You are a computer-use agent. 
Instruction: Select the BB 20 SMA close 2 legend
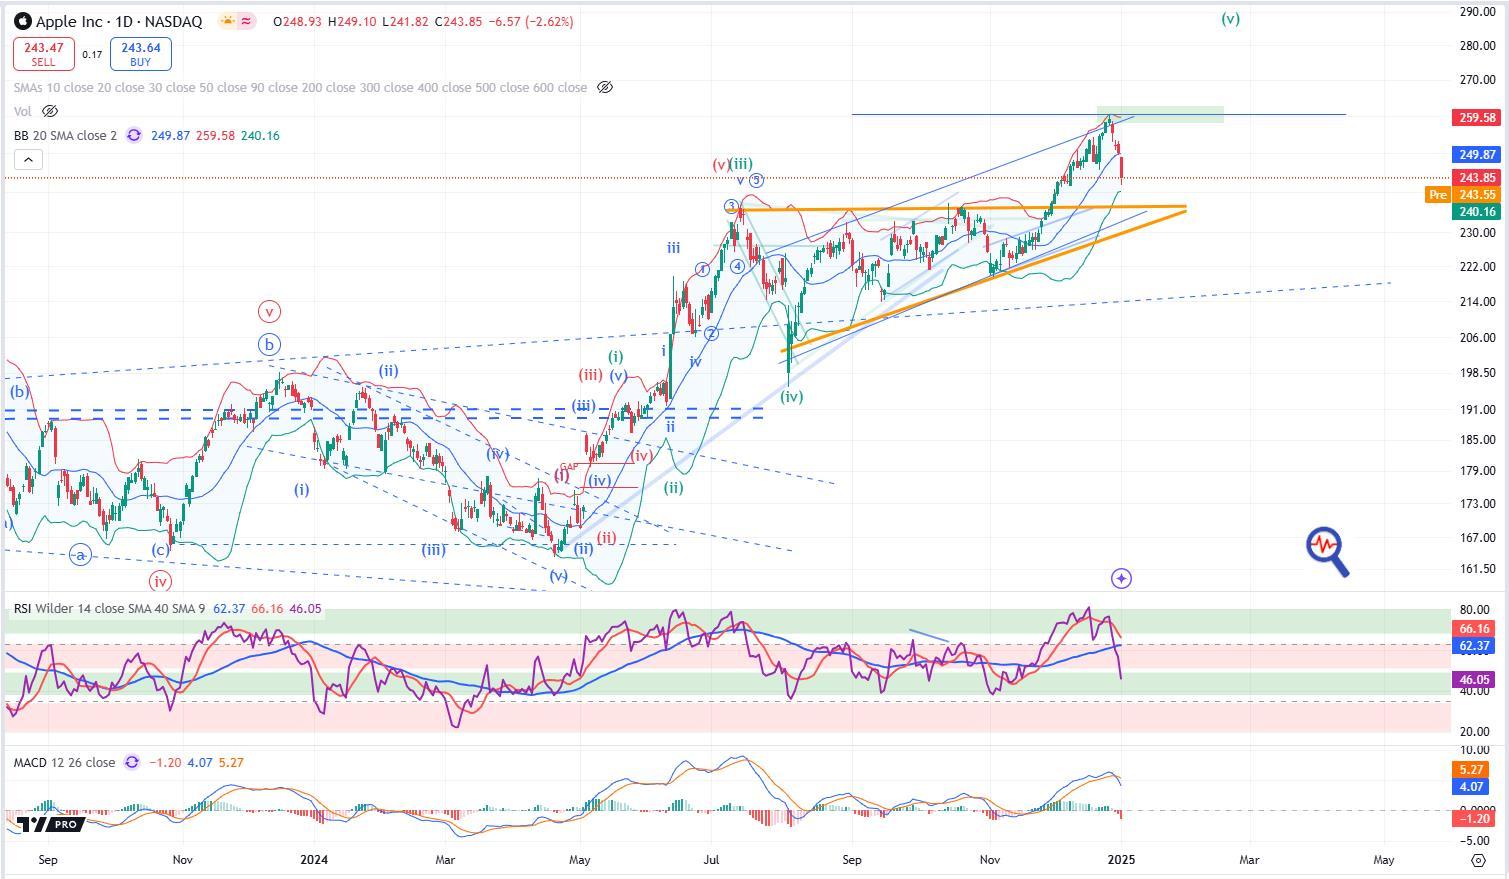pos(66,136)
